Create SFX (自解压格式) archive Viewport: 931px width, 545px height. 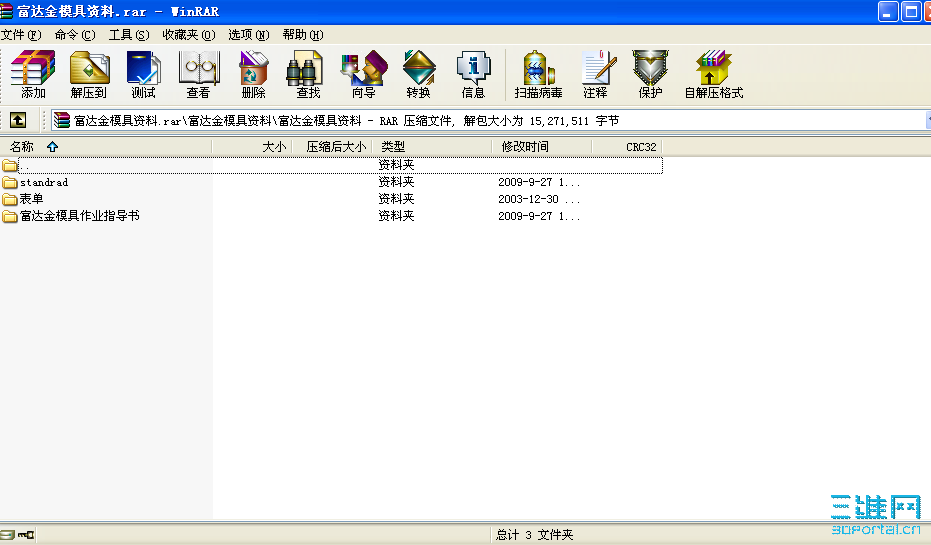(714, 74)
